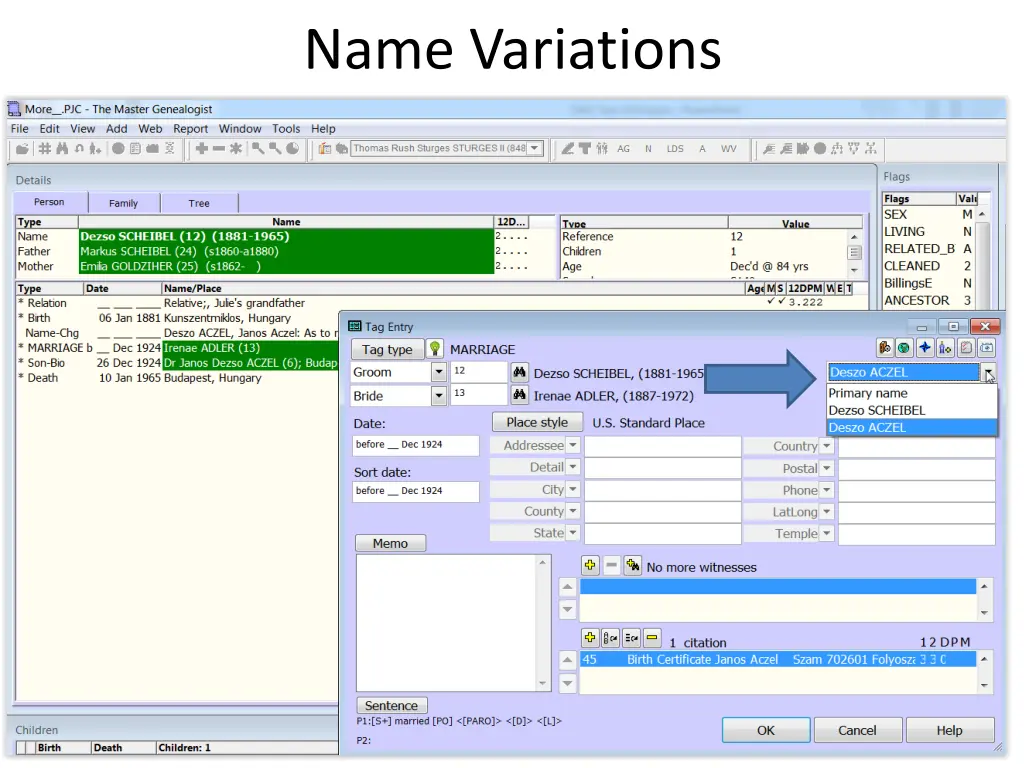Select Primary name from the dropdown list
1024x768 pixels.
click(912, 393)
